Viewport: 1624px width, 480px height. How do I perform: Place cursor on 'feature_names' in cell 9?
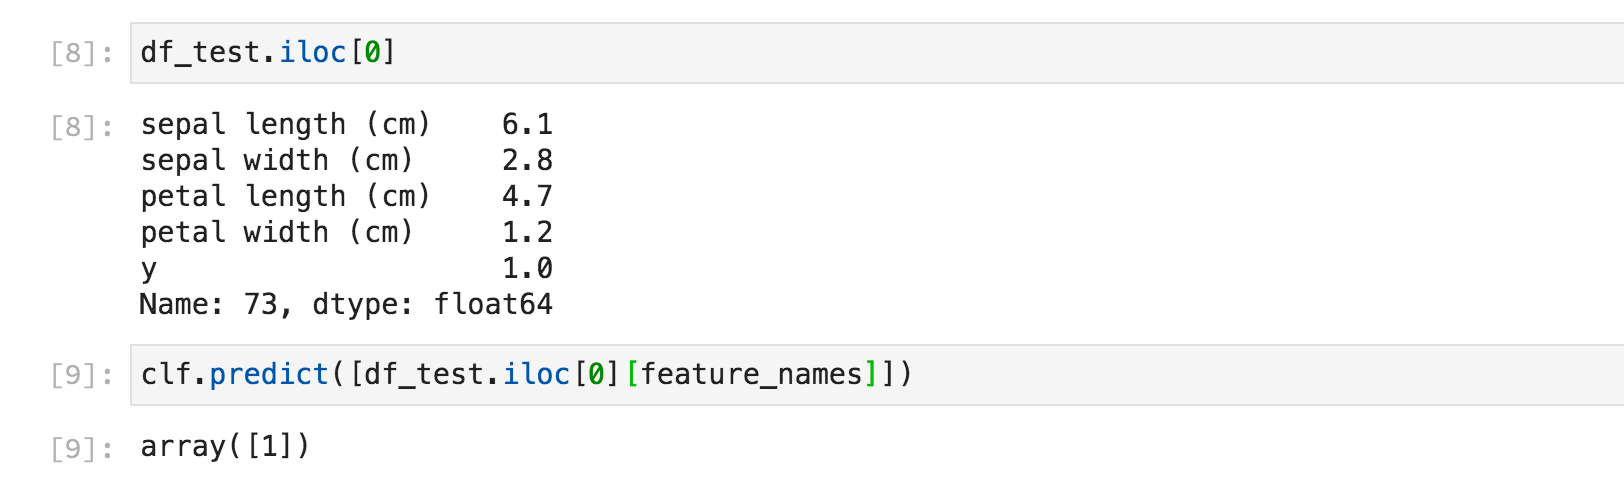[751, 374]
